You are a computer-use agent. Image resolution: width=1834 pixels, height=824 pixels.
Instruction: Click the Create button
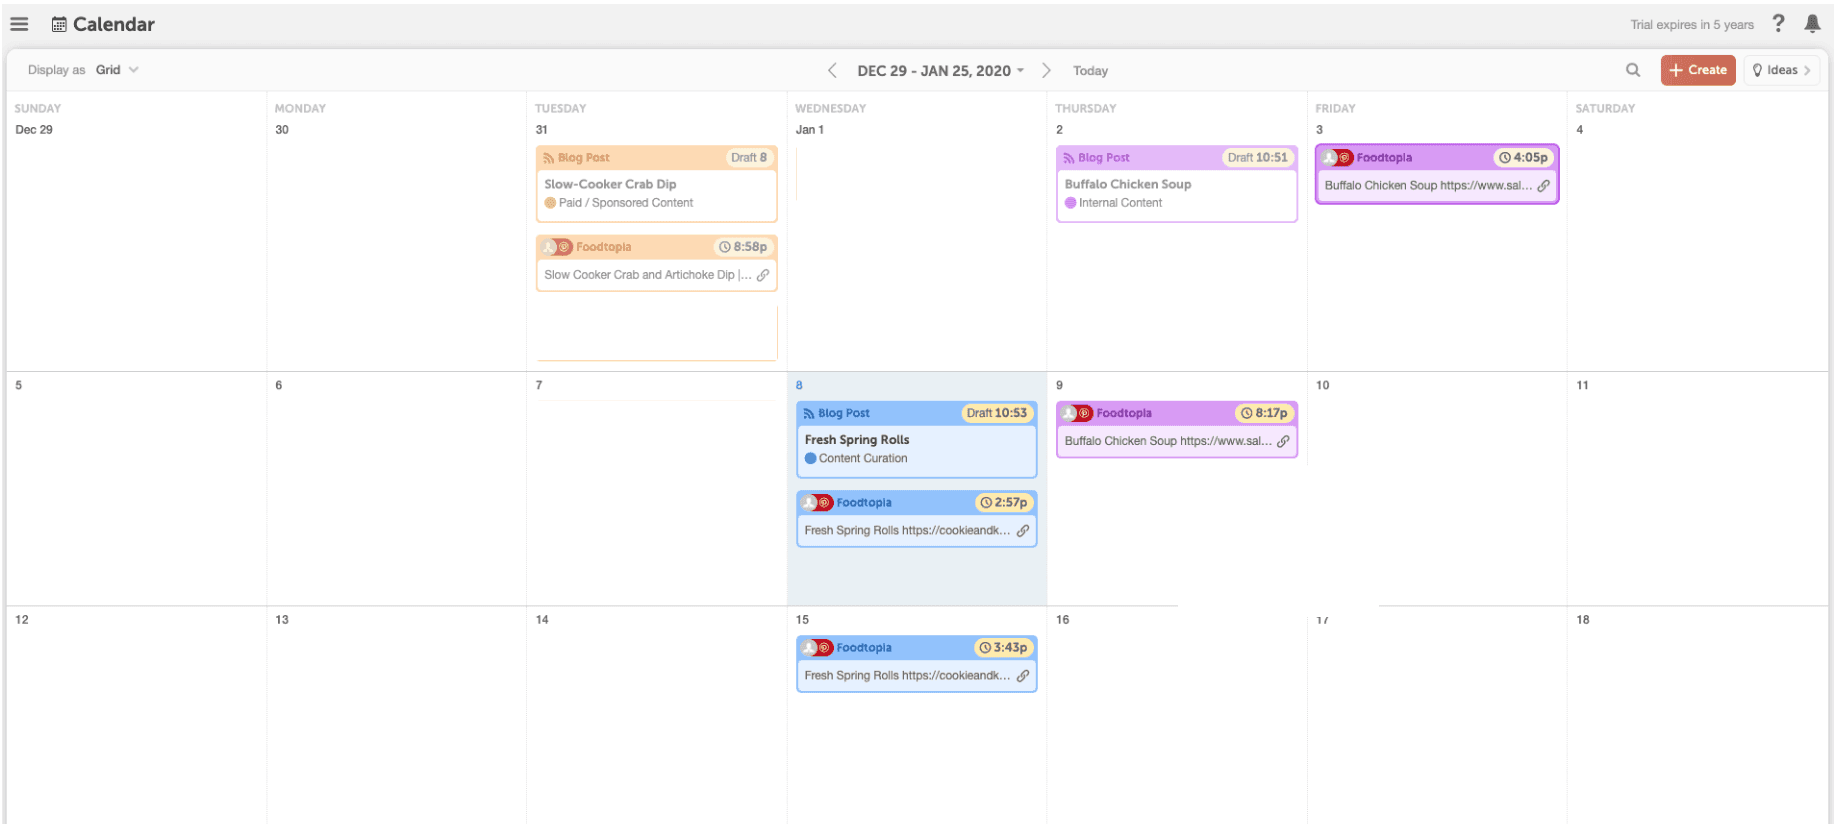click(x=1697, y=70)
